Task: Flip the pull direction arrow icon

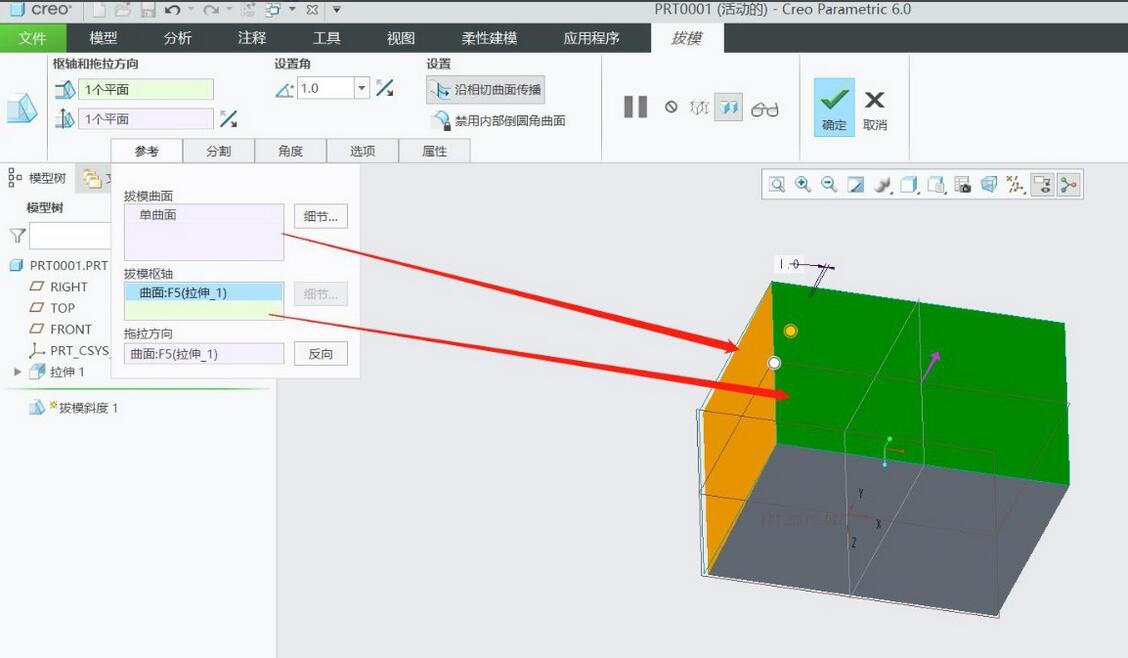Action: 229,119
